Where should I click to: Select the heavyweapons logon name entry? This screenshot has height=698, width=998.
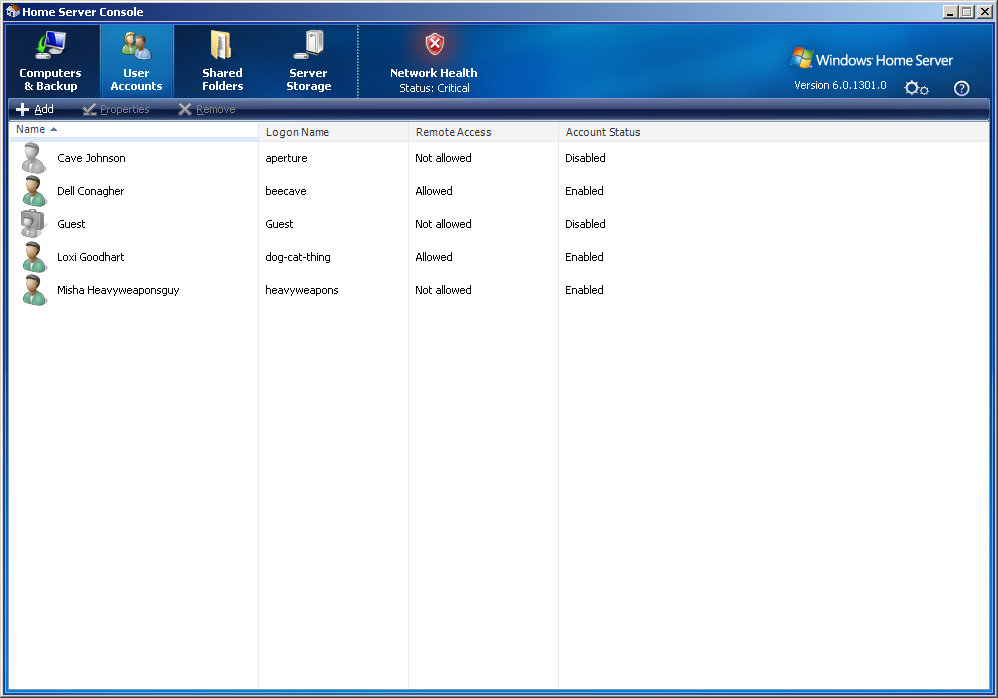point(302,290)
